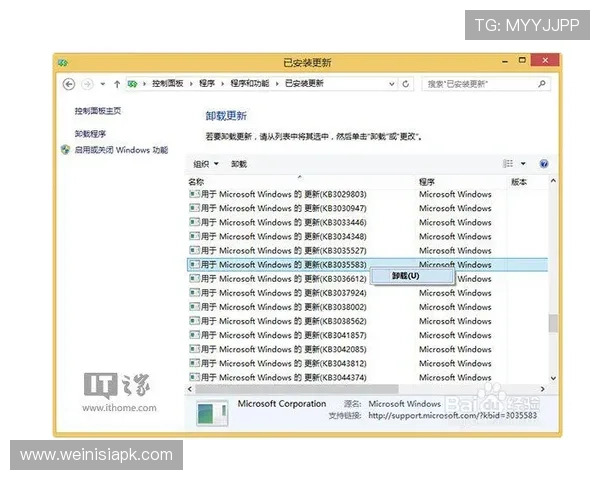This screenshot has width=600, height=480.
Task: Click shield icon beside Windows features link
Action: coord(65,150)
